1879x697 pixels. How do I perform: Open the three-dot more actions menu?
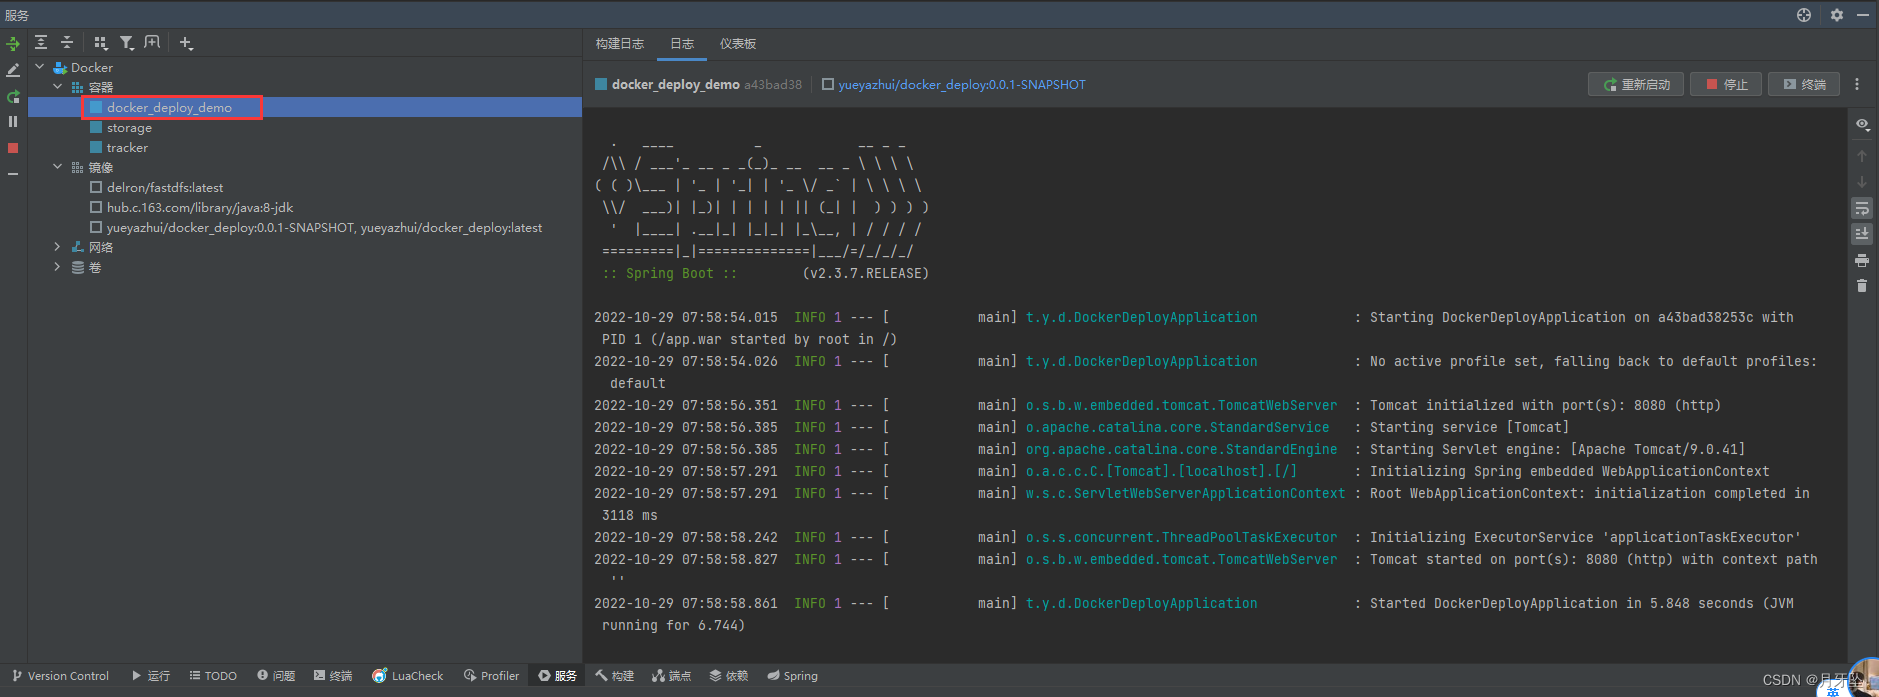pos(1857,85)
